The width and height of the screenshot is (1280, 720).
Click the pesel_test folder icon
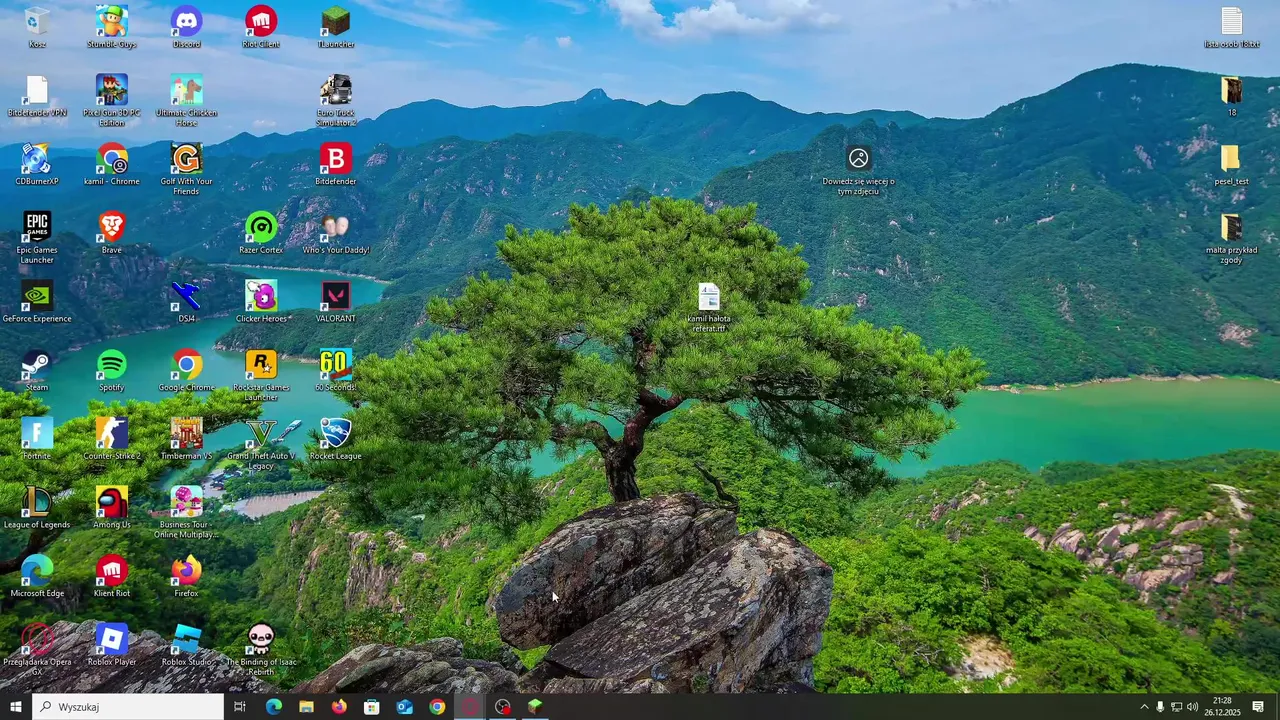coord(1231,165)
